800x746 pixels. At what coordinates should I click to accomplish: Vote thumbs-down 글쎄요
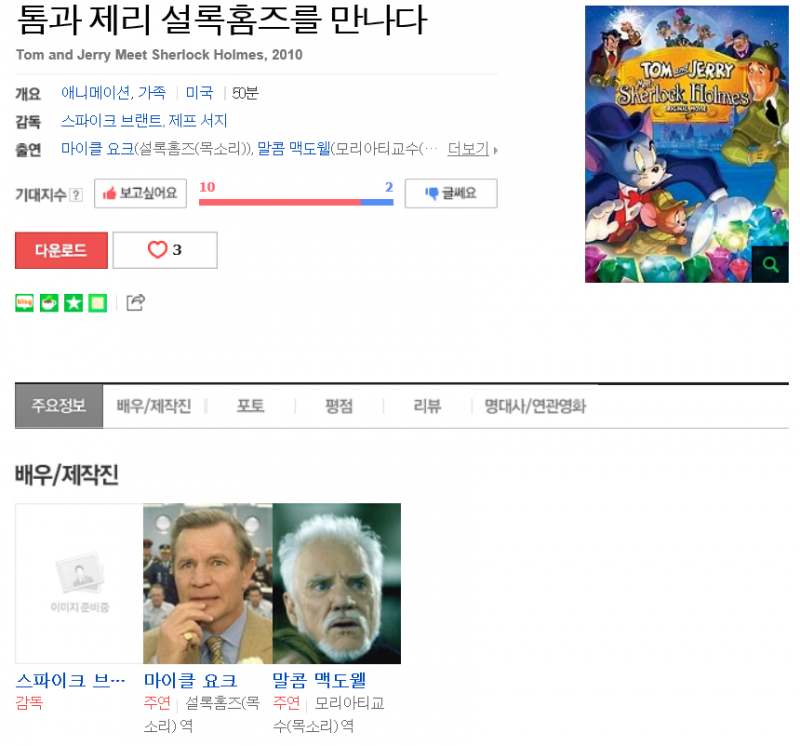point(451,193)
